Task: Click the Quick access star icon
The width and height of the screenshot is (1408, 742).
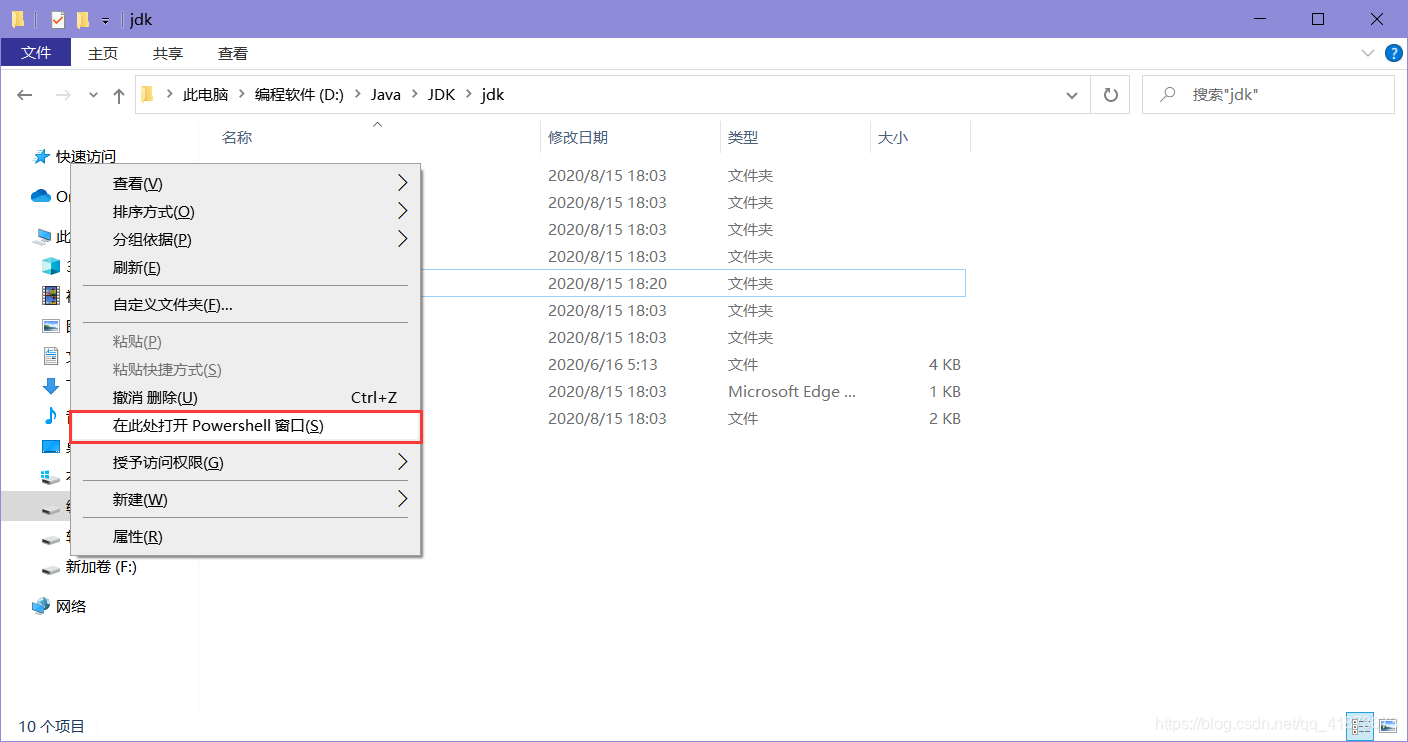Action: (x=41, y=156)
